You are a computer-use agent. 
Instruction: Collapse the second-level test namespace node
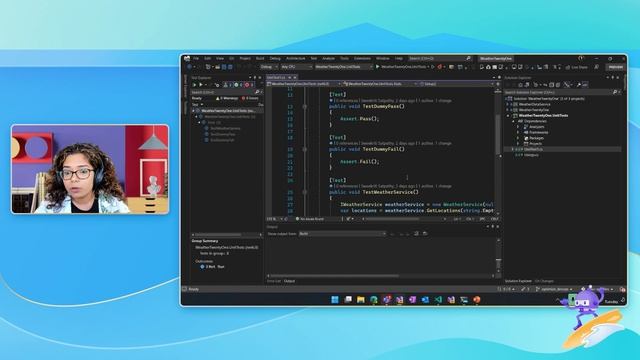[197, 116]
